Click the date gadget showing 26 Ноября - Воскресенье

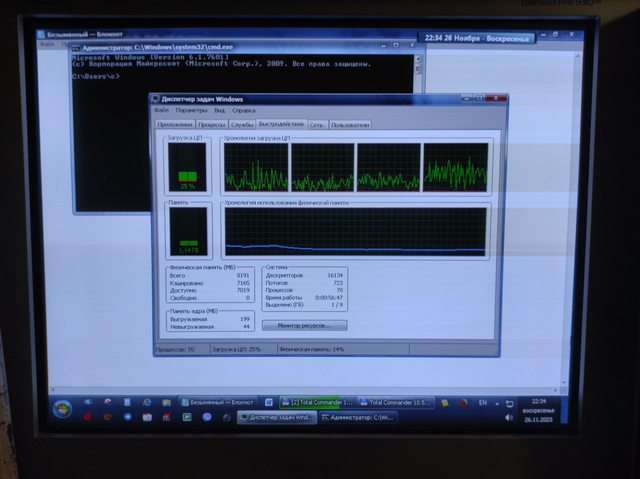pos(476,38)
